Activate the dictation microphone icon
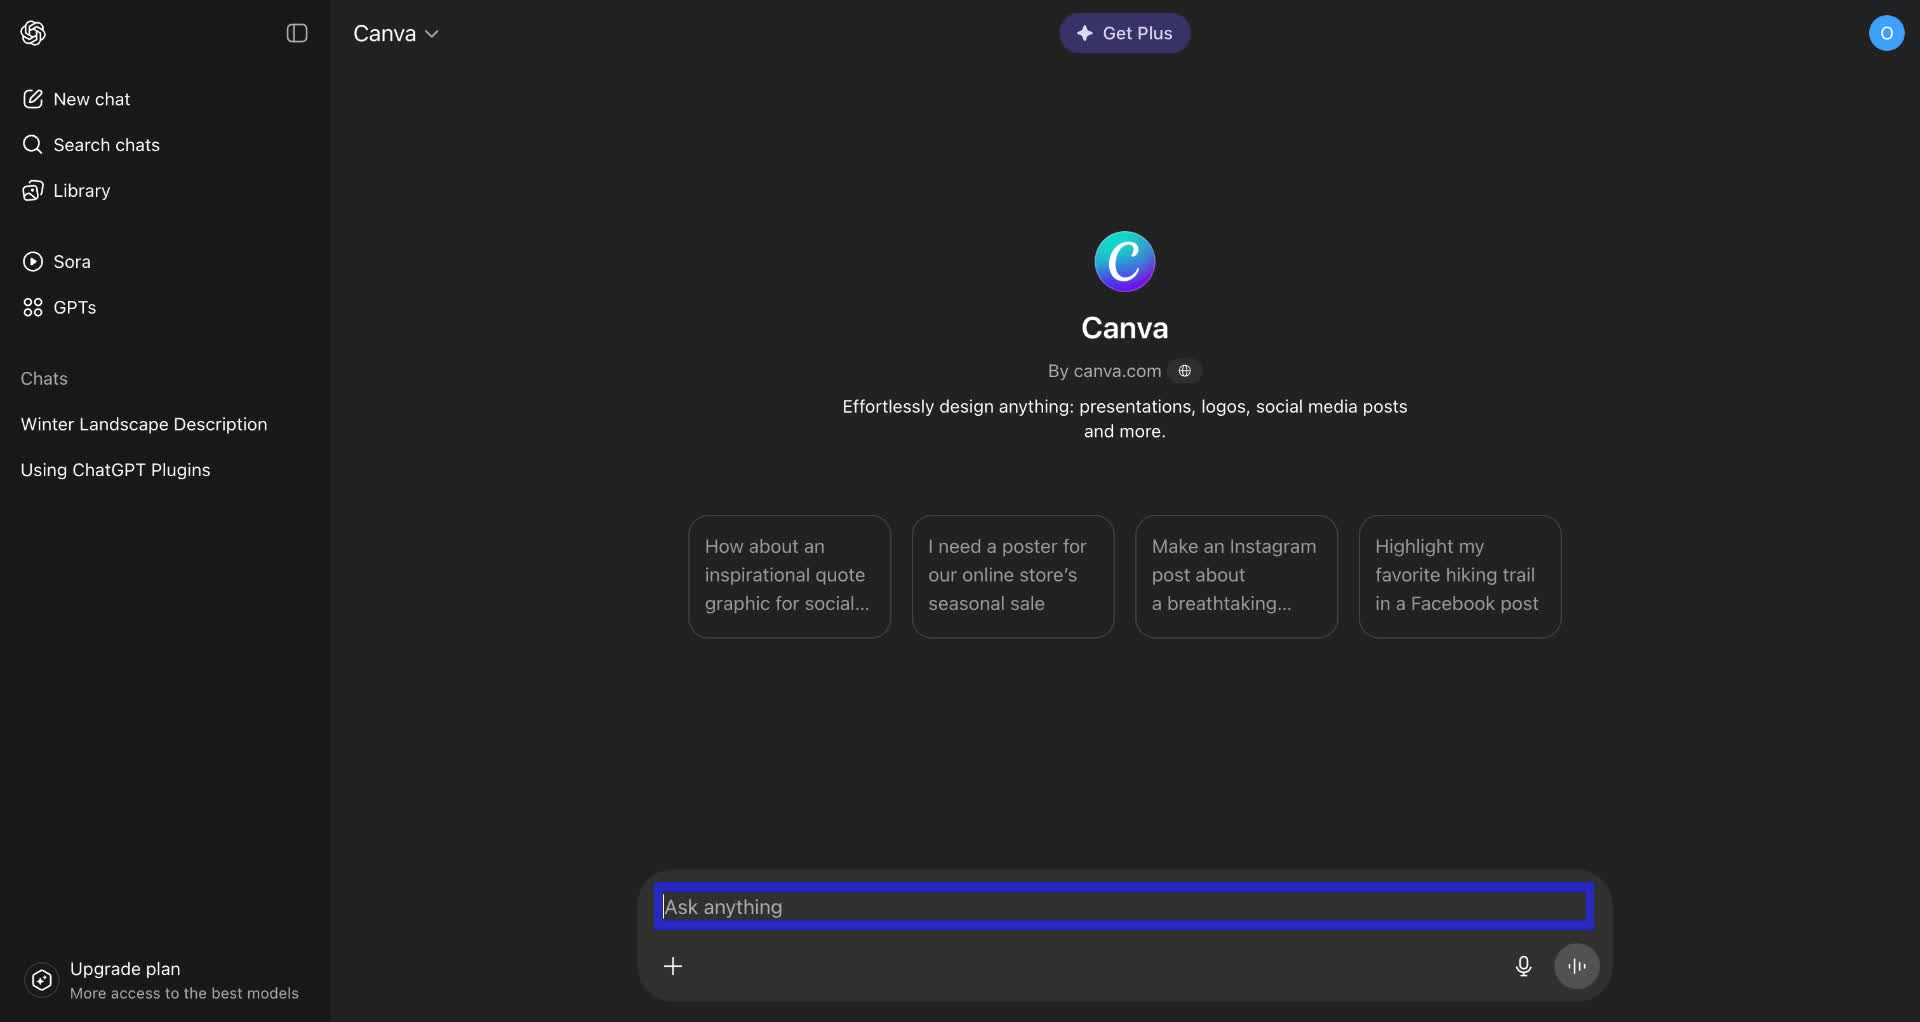Viewport: 1920px width, 1022px height. (1523, 966)
